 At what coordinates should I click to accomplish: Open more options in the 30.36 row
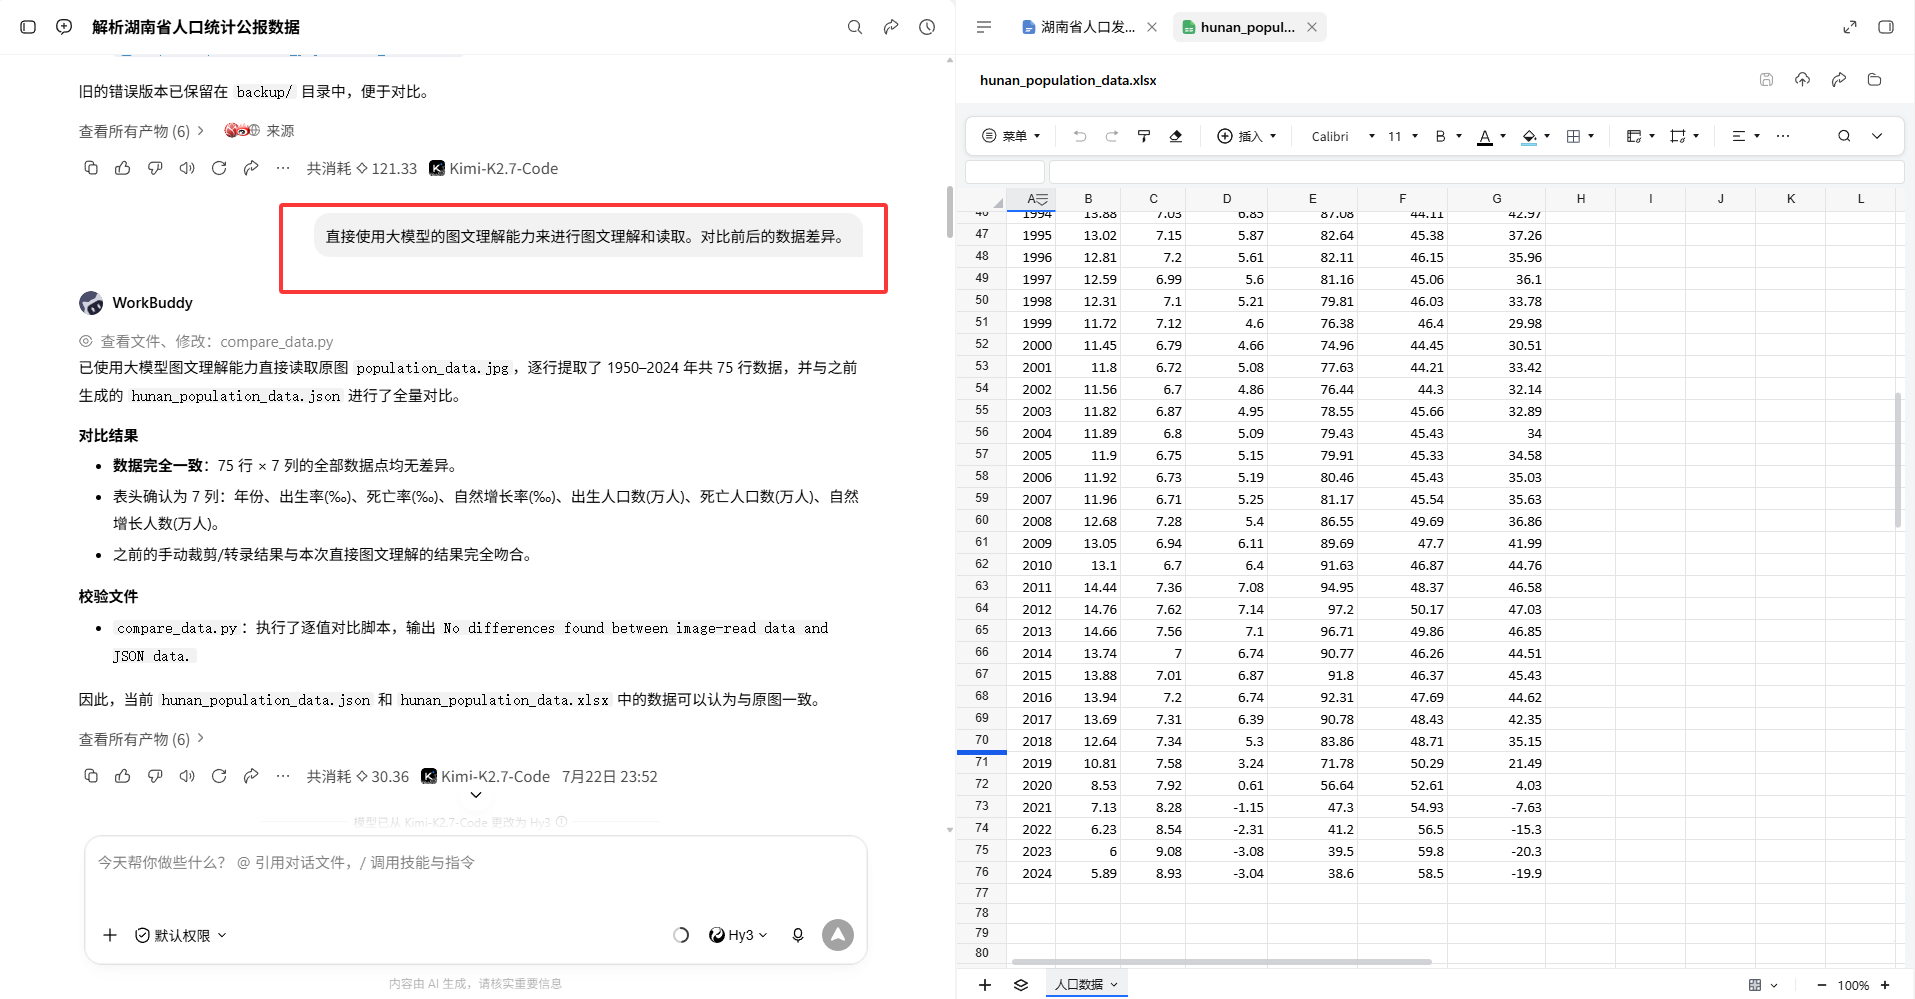tap(283, 776)
